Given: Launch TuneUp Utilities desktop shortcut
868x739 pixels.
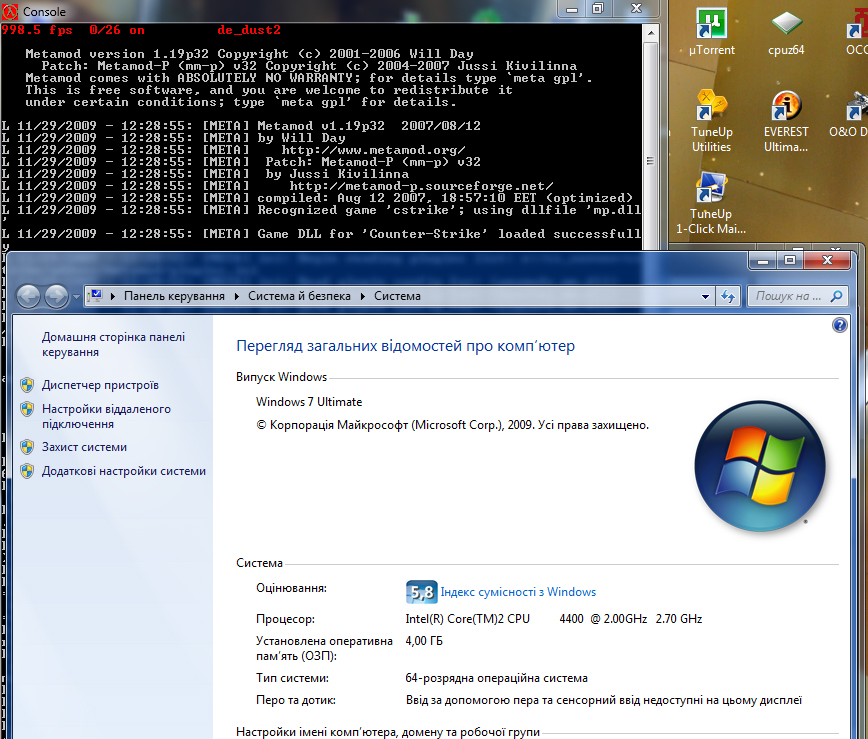Looking at the screenshot, I should (x=711, y=121).
